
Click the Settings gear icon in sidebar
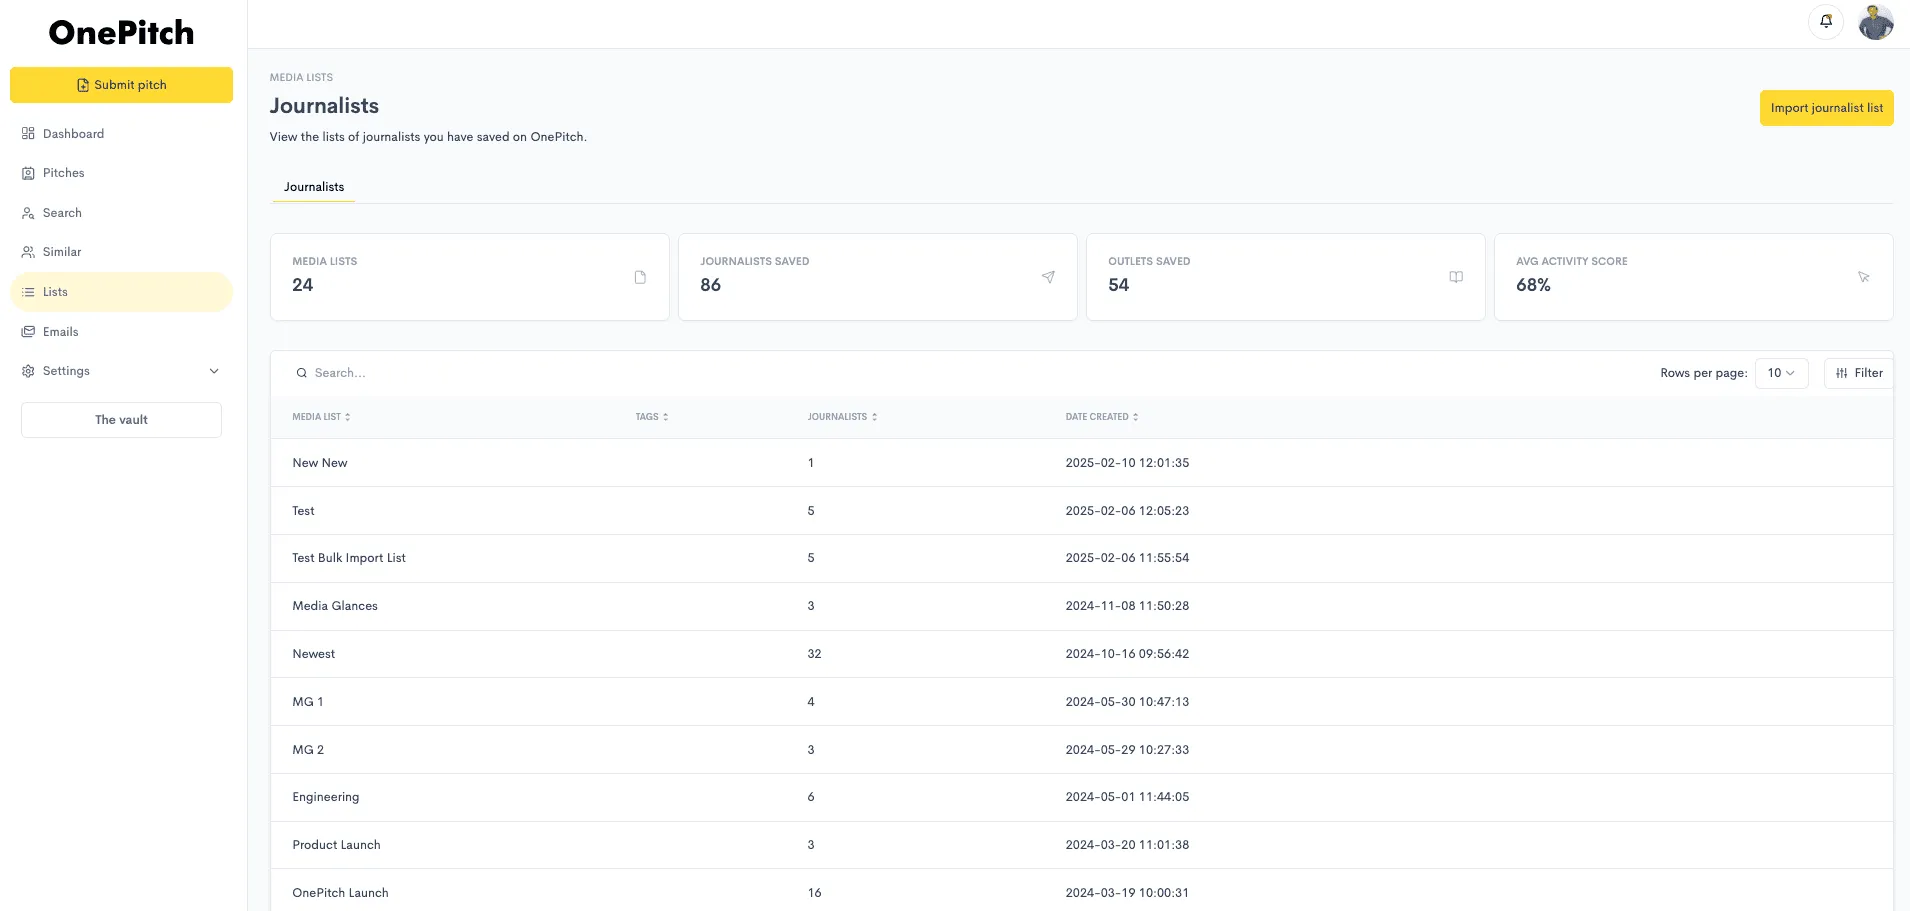click(x=28, y=371)
